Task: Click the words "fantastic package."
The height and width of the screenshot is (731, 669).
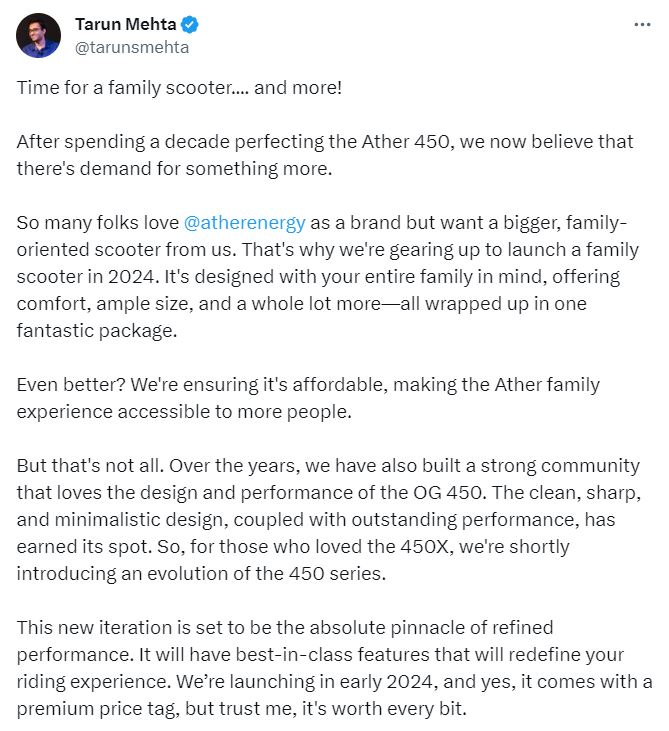Action: [97, 331]
